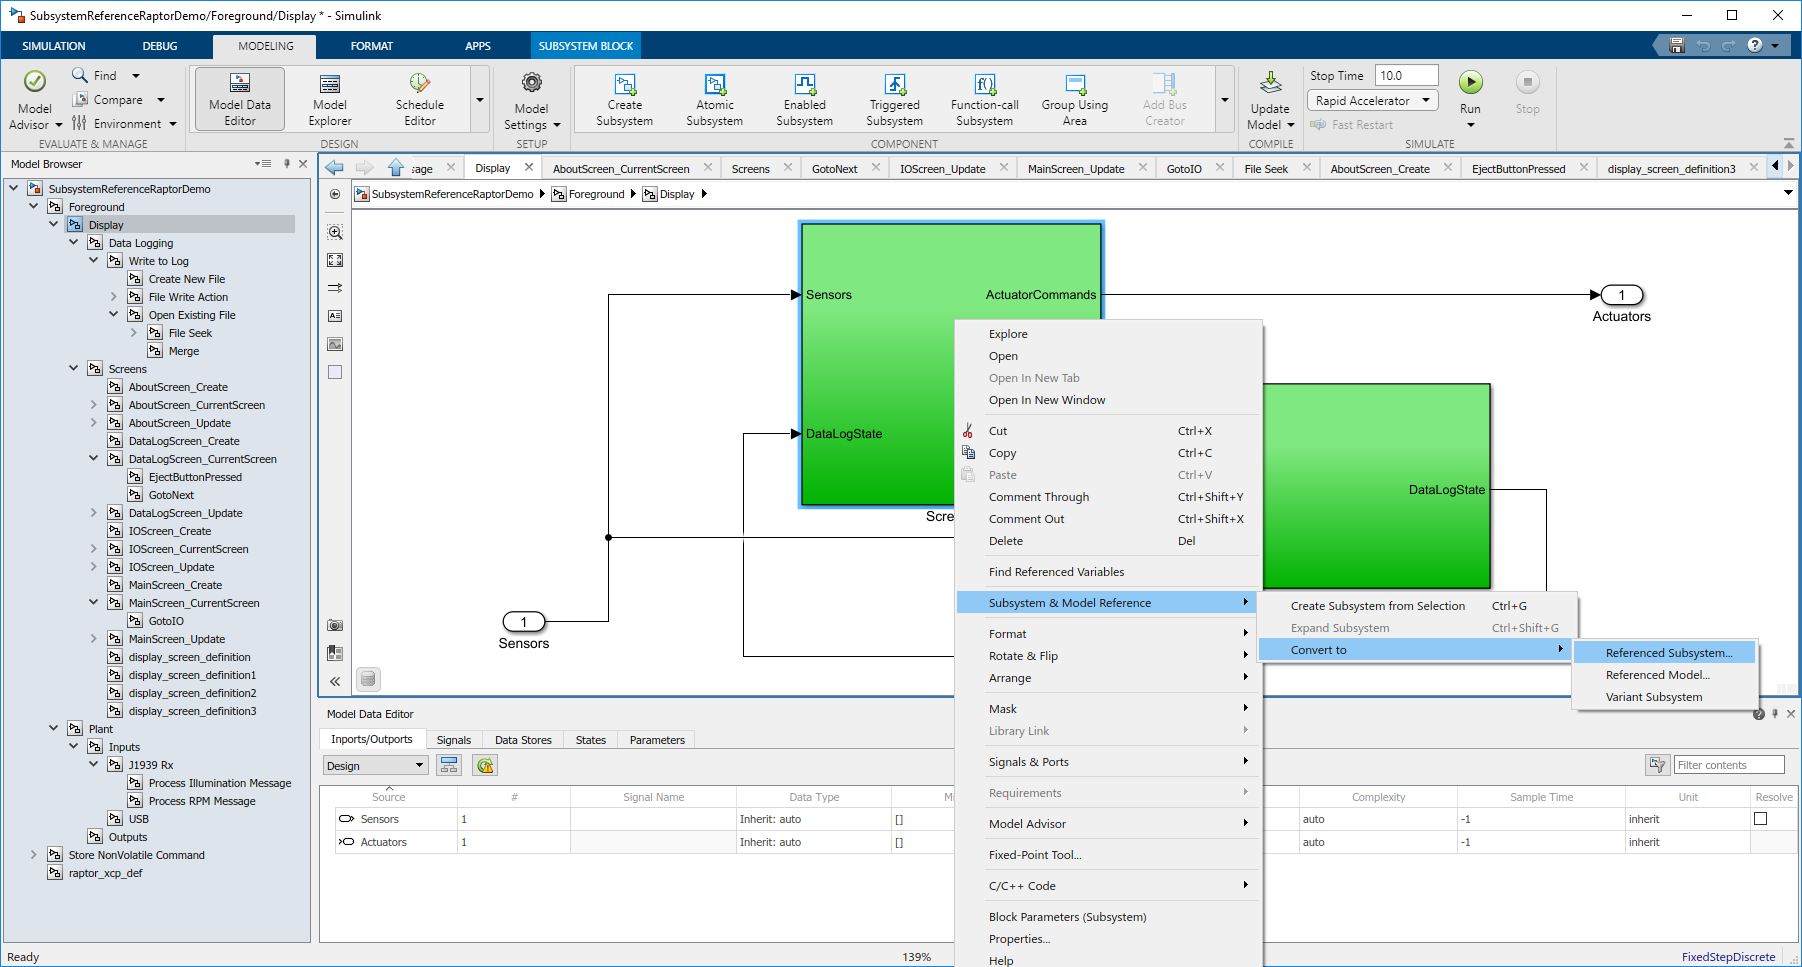Collapse the Data Logging tree node

click(74, 242)
